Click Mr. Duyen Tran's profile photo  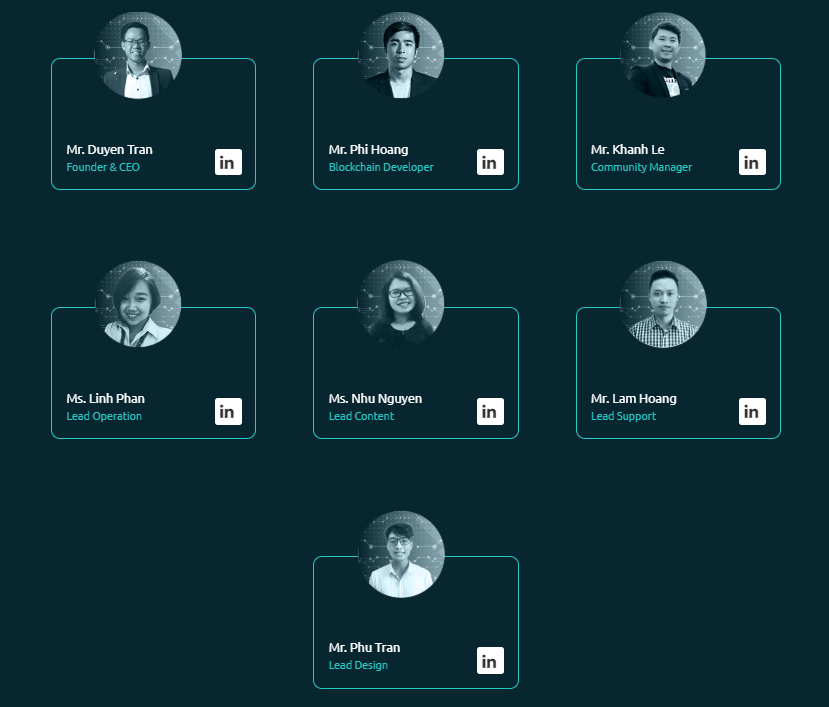(138, 56)
